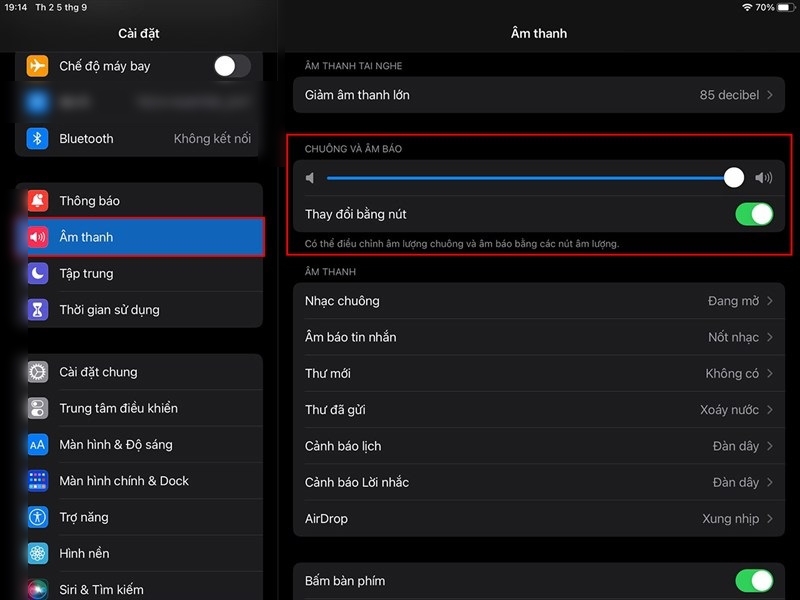Open Giảm âm thanh lớn chevron
This screenshot has width=800, height=600.
coord(770,95)
